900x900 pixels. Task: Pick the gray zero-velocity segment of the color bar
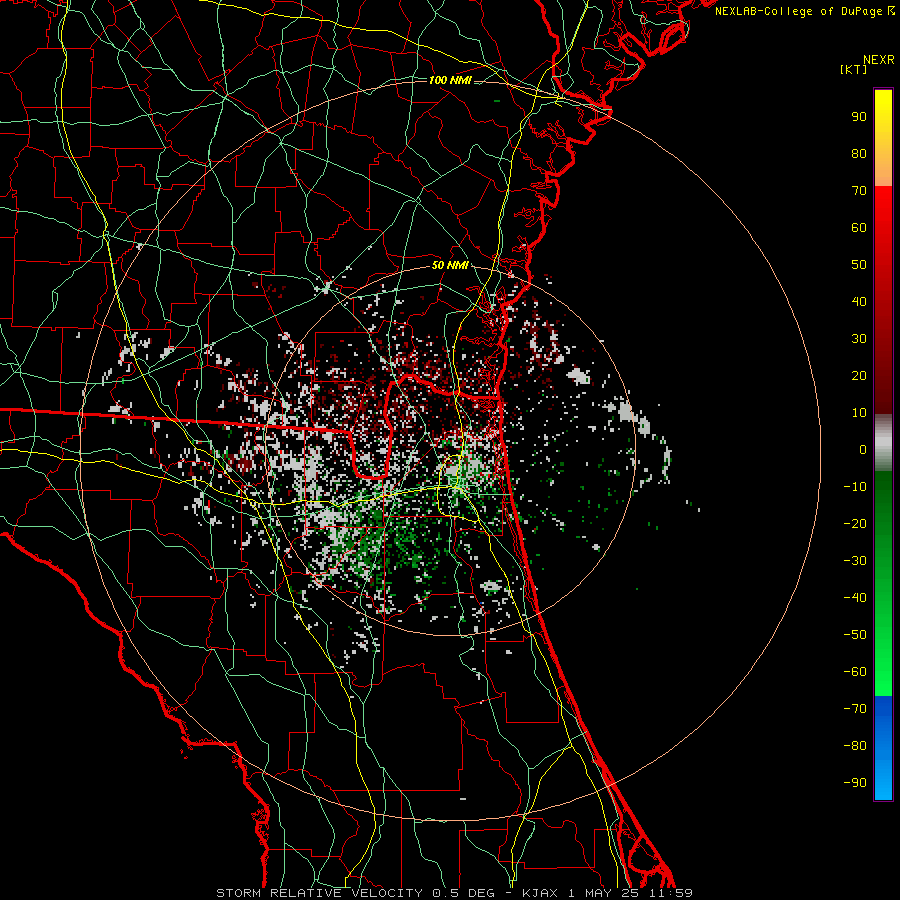coord(883,443)
